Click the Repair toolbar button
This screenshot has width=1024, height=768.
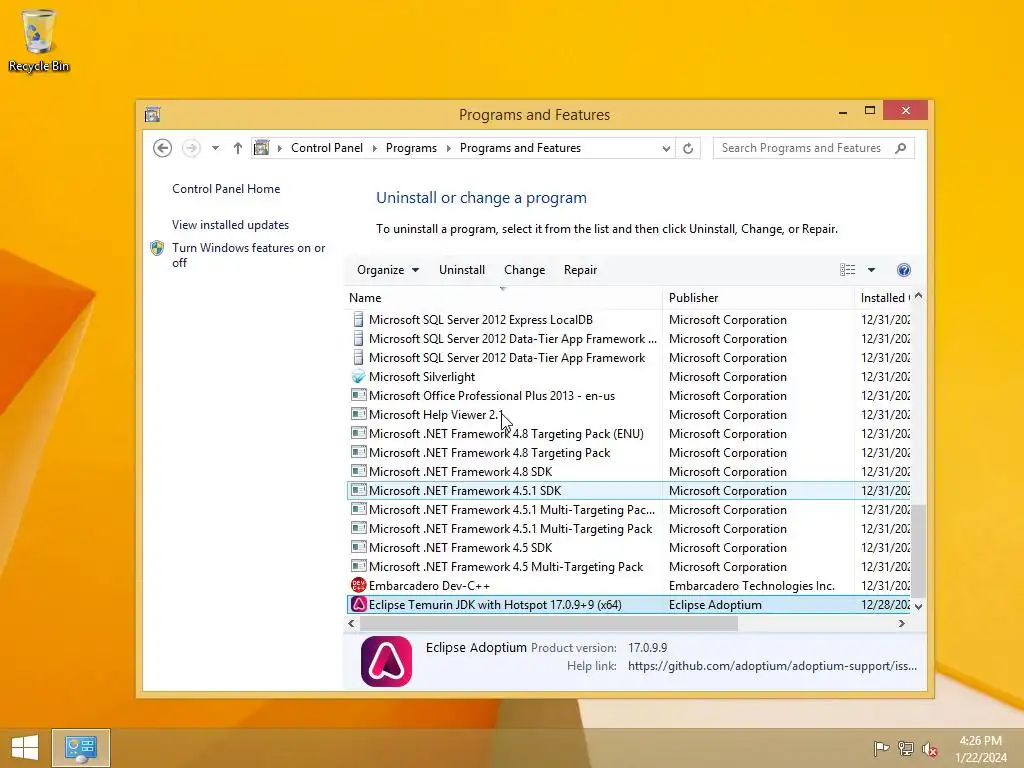pos(581,270)
